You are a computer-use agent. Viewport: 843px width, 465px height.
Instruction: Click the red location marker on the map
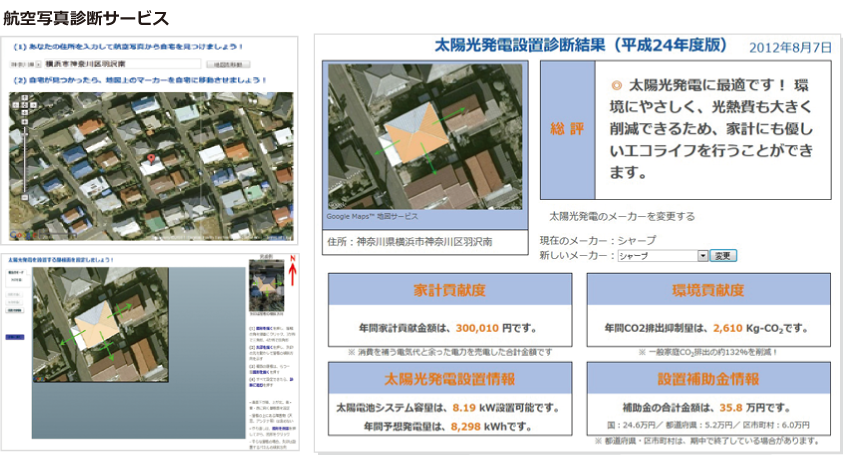pos(152,160)
